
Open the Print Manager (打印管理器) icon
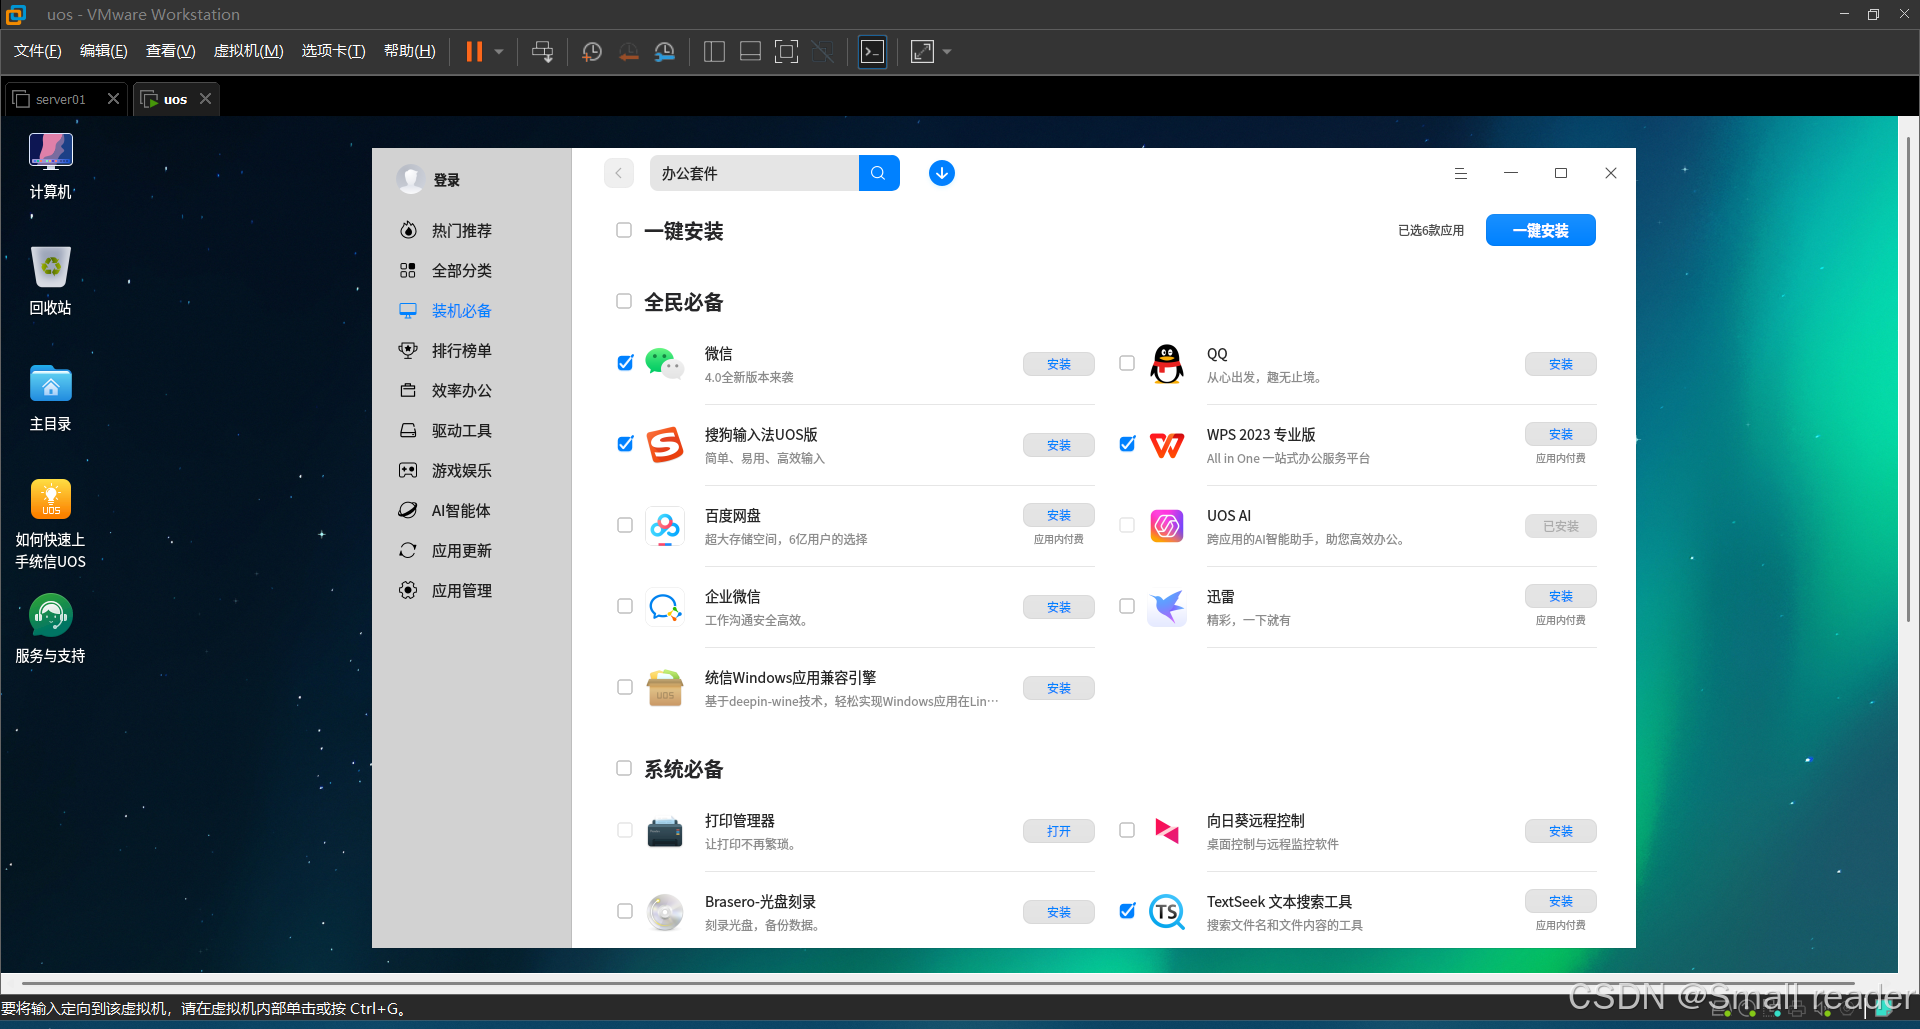pos(665,831)
